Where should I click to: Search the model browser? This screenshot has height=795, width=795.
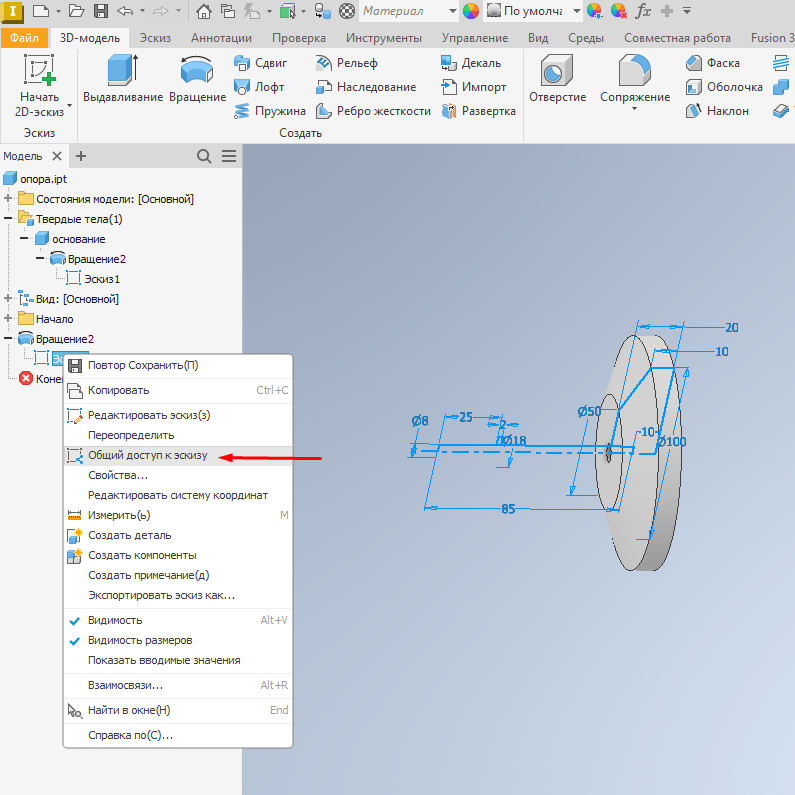[x=204, y=156]
